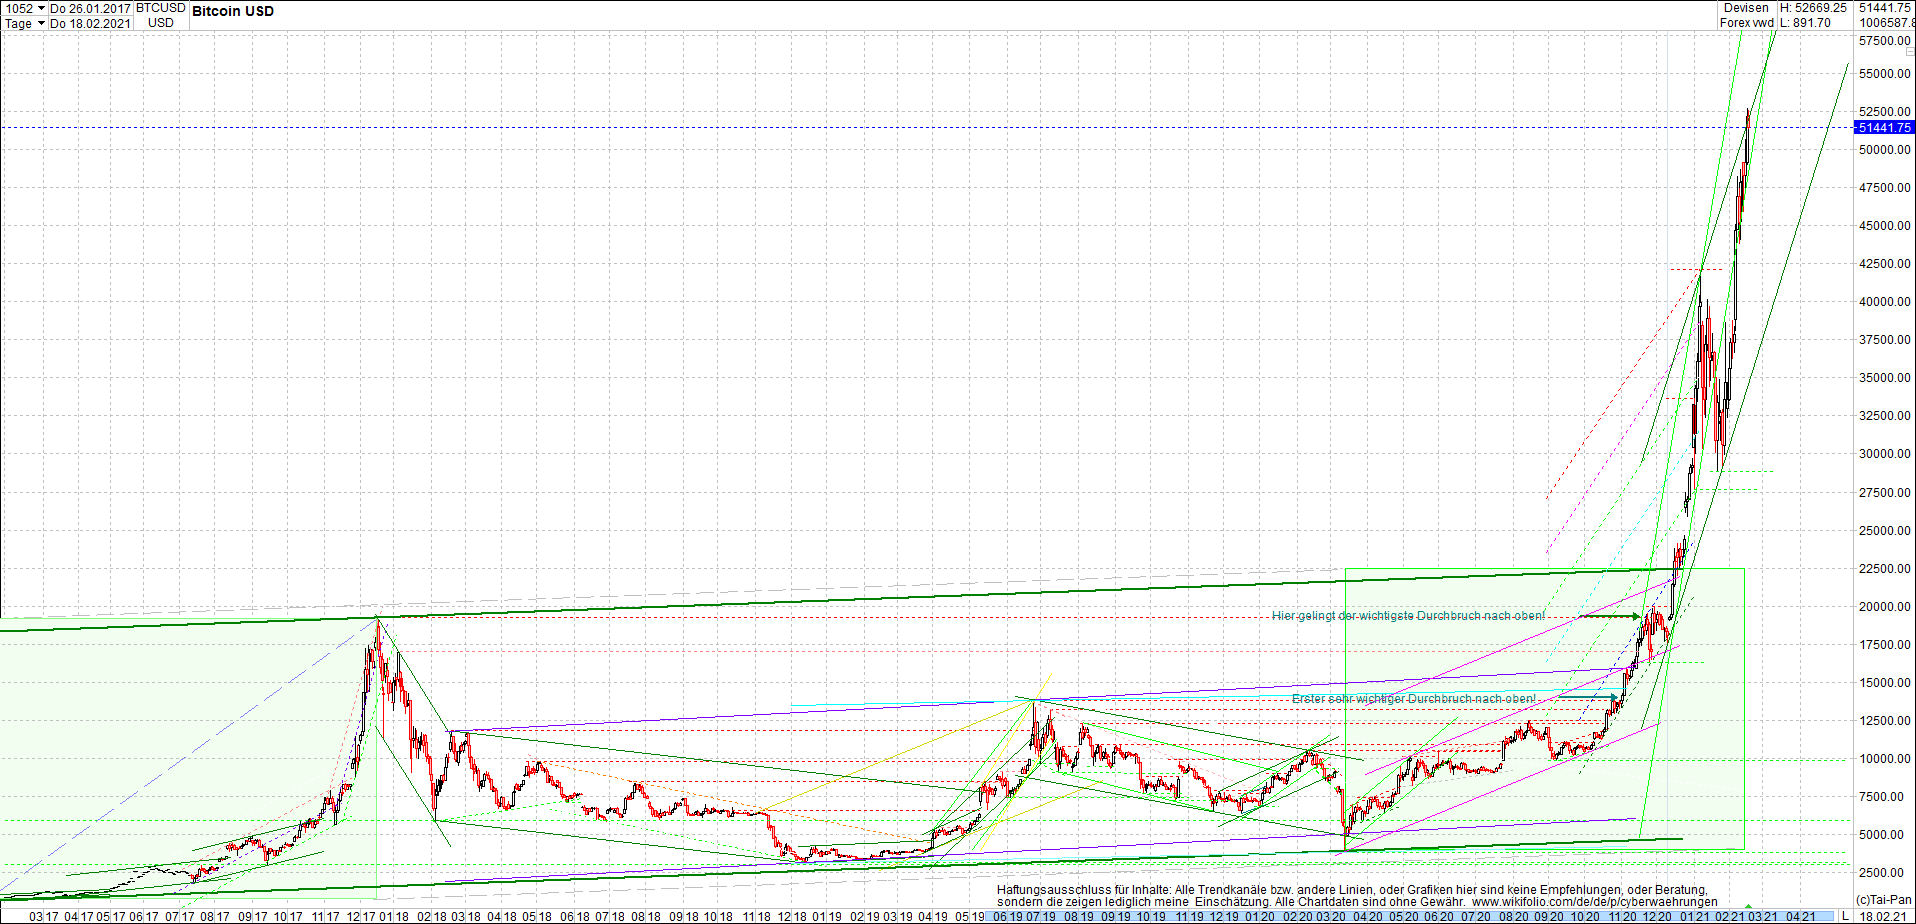Click the L scale toggle button
The width and height of the screenshot is (1916, 924).
1845,916
